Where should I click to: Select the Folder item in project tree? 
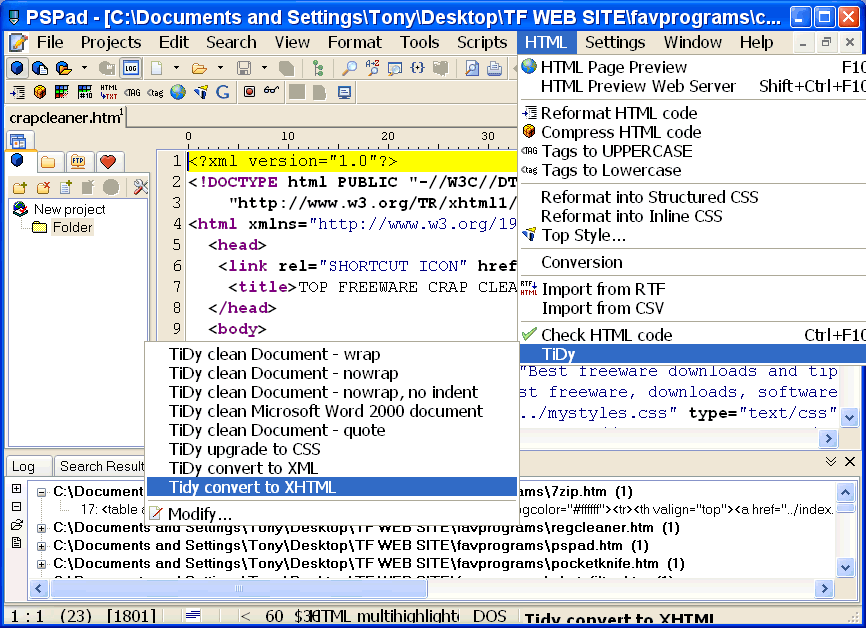pyautogui.click(x=72, y=227)
